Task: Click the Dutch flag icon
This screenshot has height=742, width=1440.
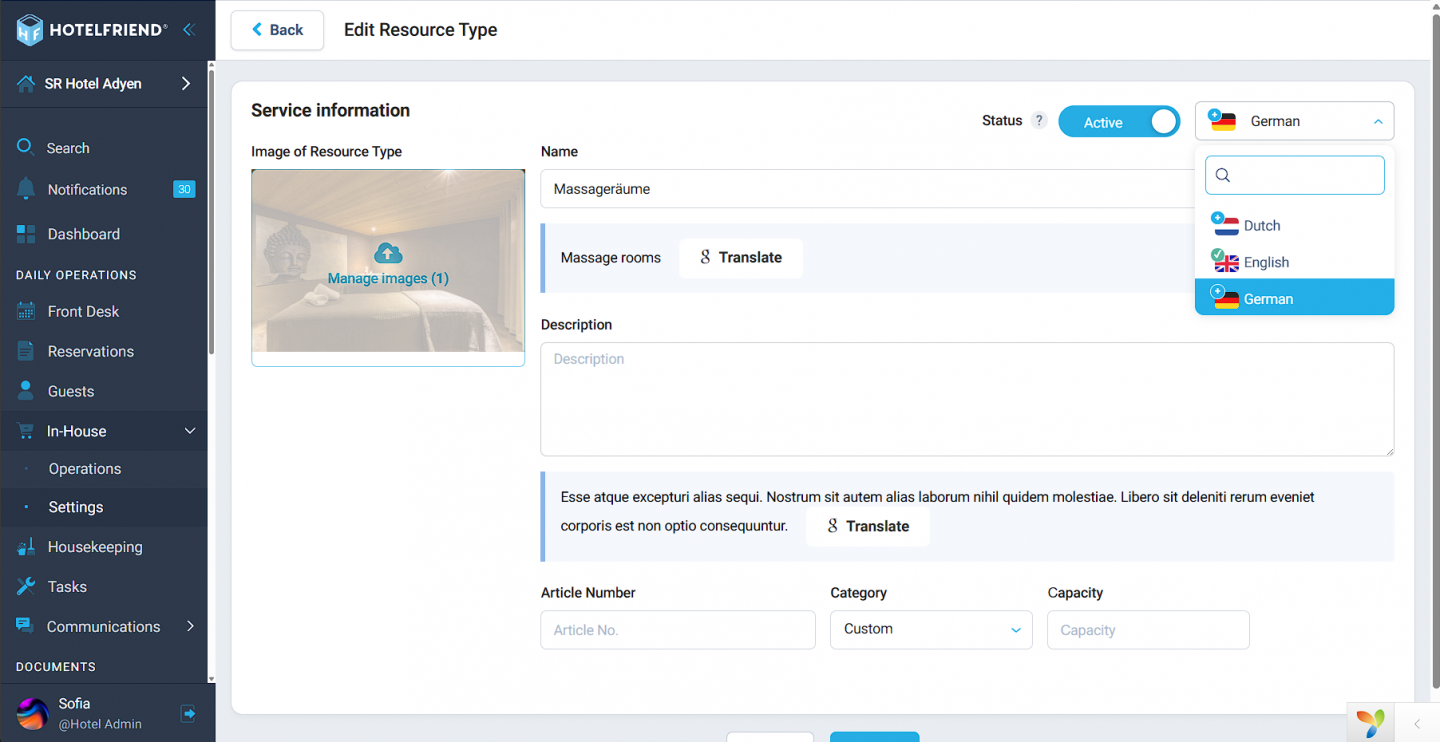Action: coord(1226,226)
